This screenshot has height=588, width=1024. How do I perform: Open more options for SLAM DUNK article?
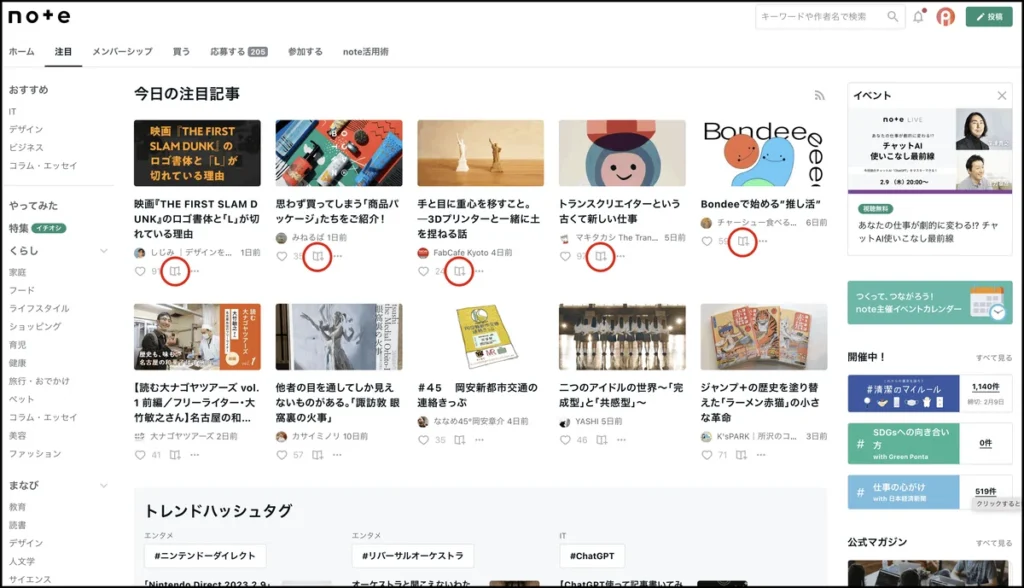pyautogui.click(x=195, y=271)
